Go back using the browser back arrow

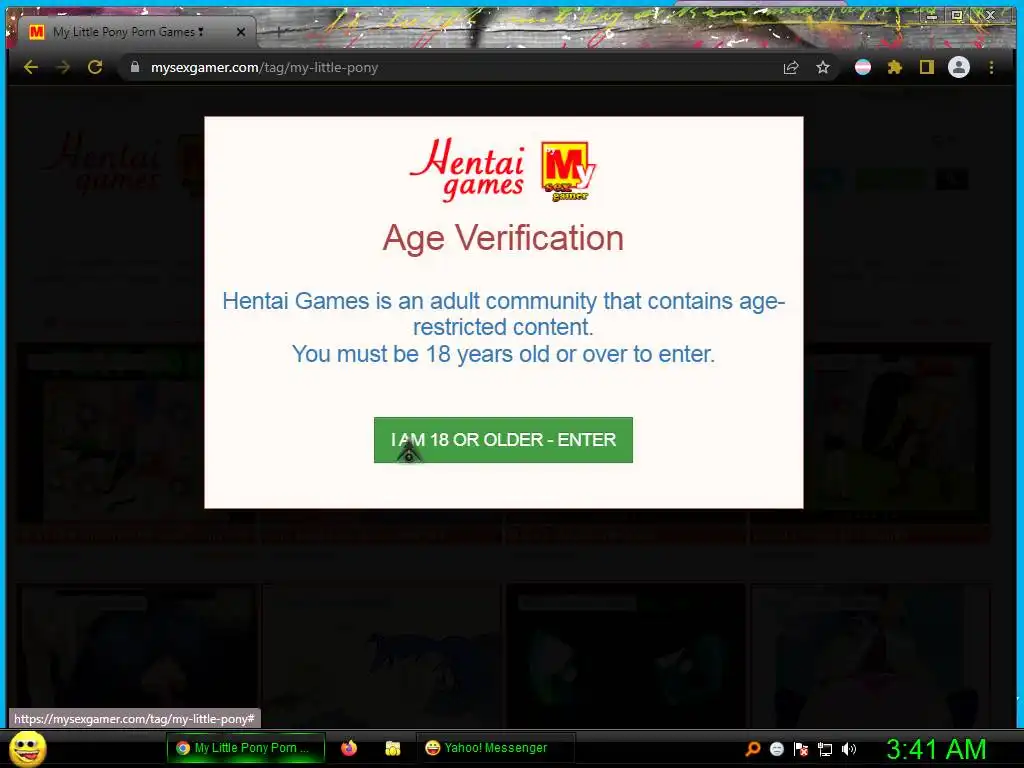(x=31, y=67)
